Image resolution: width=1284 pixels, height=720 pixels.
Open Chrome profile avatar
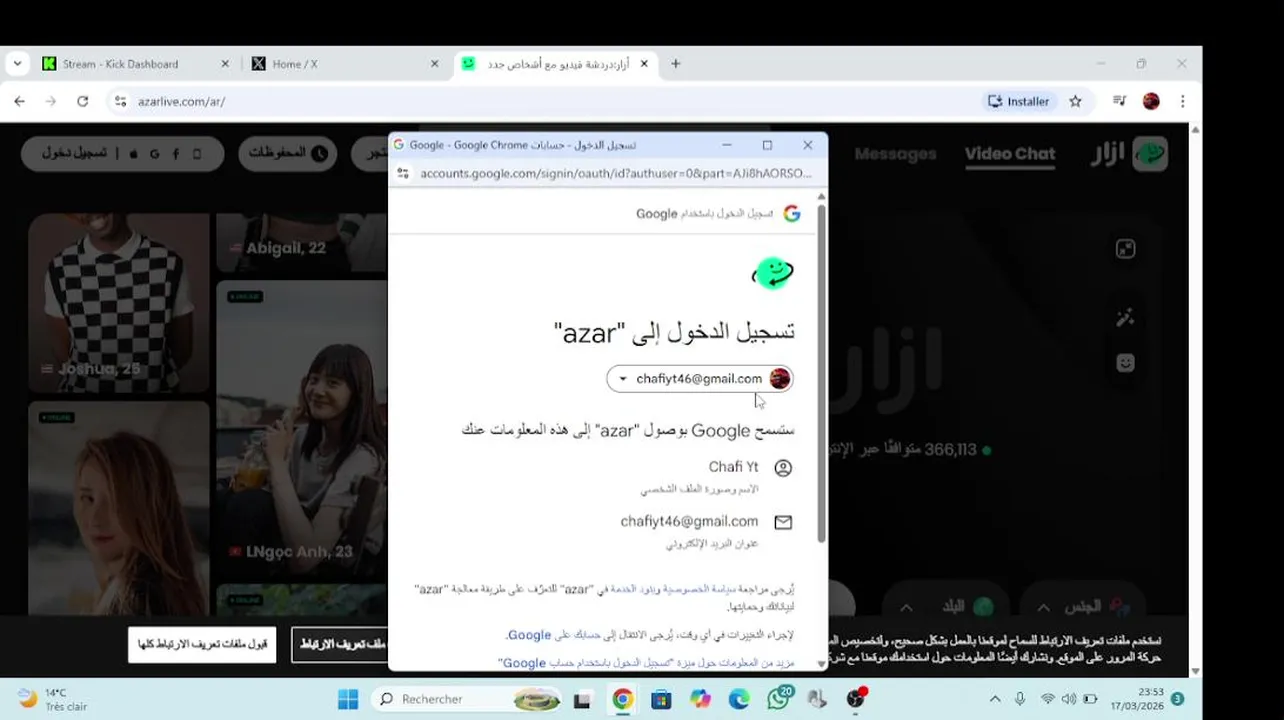coord(1151,101)
